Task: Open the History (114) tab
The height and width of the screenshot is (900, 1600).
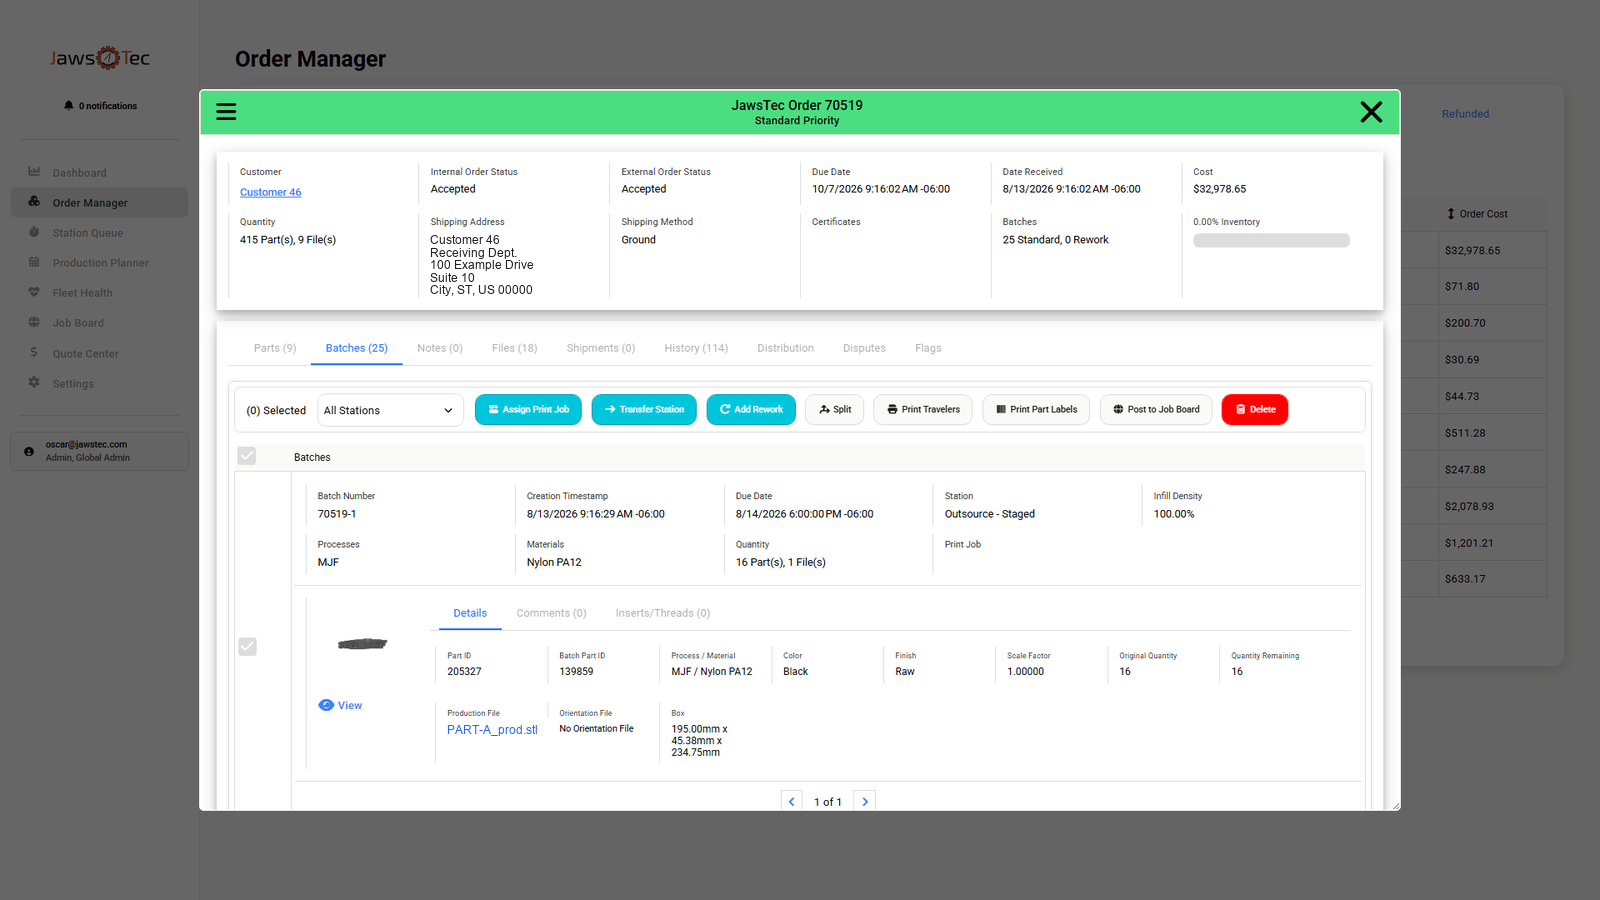Action: (696, 348)
